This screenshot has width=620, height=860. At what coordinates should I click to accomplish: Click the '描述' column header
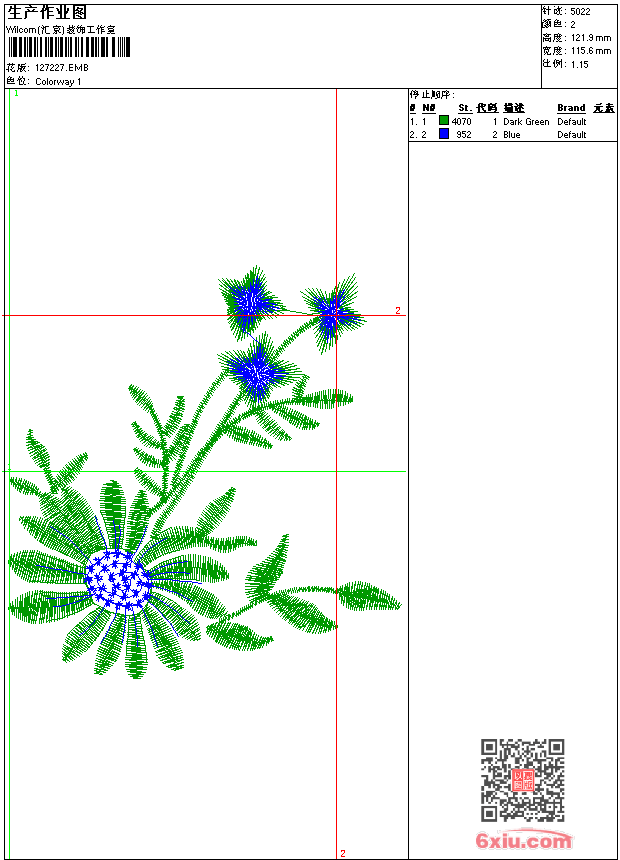[514, 108]
